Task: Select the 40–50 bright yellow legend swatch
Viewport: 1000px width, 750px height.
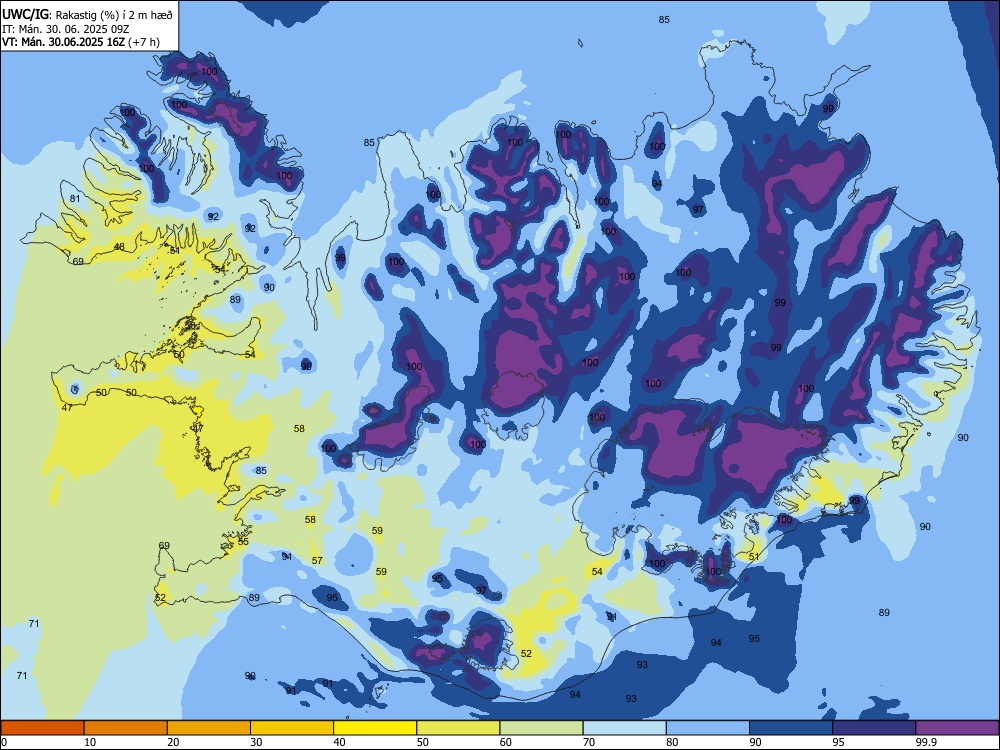Action: (x=375, y=728)
